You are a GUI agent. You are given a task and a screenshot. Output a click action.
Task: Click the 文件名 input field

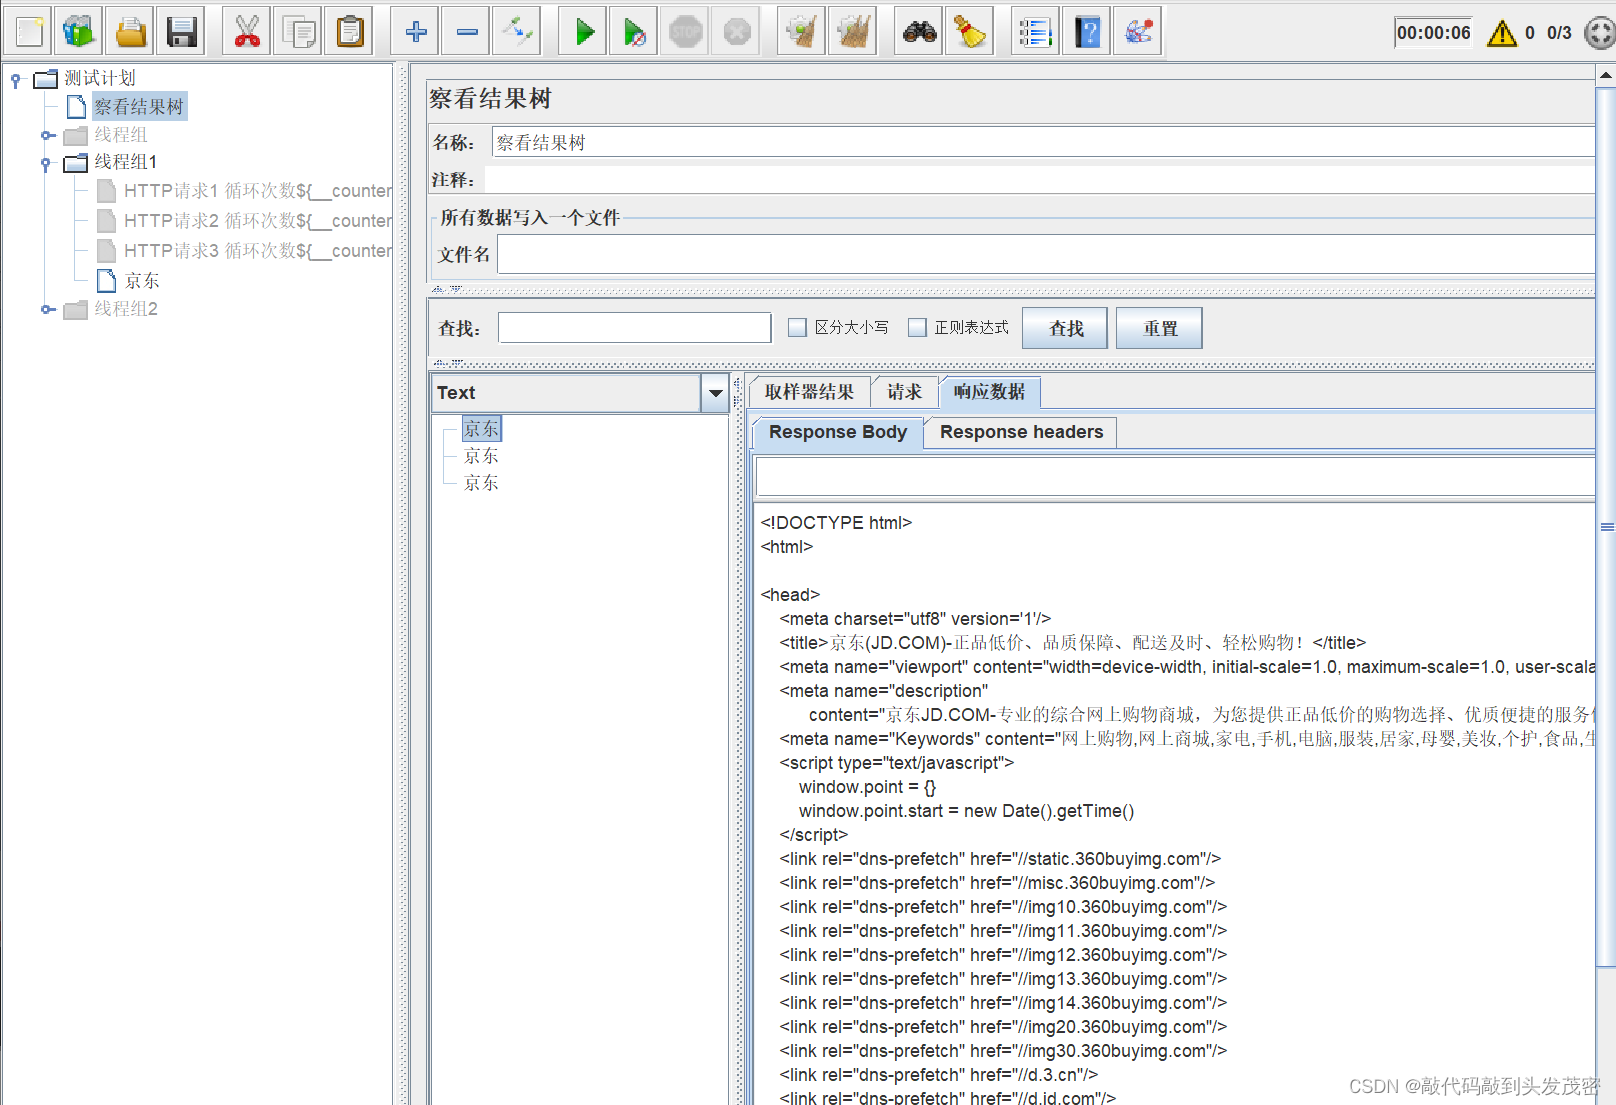coord(1046,254)
